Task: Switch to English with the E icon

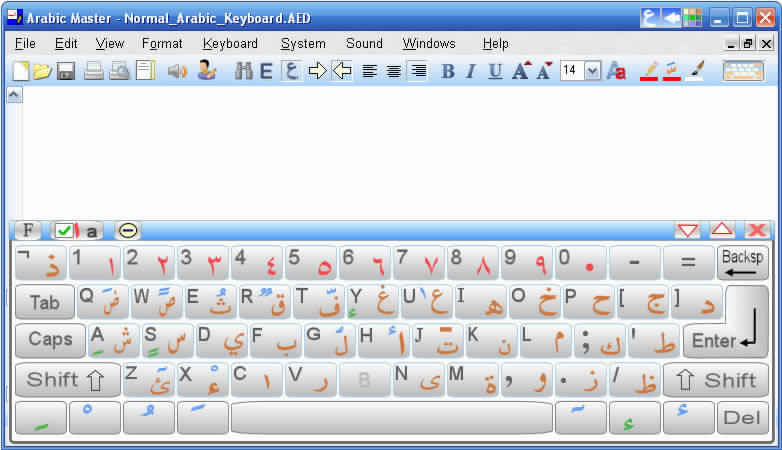Action: (x=266, y=71)
